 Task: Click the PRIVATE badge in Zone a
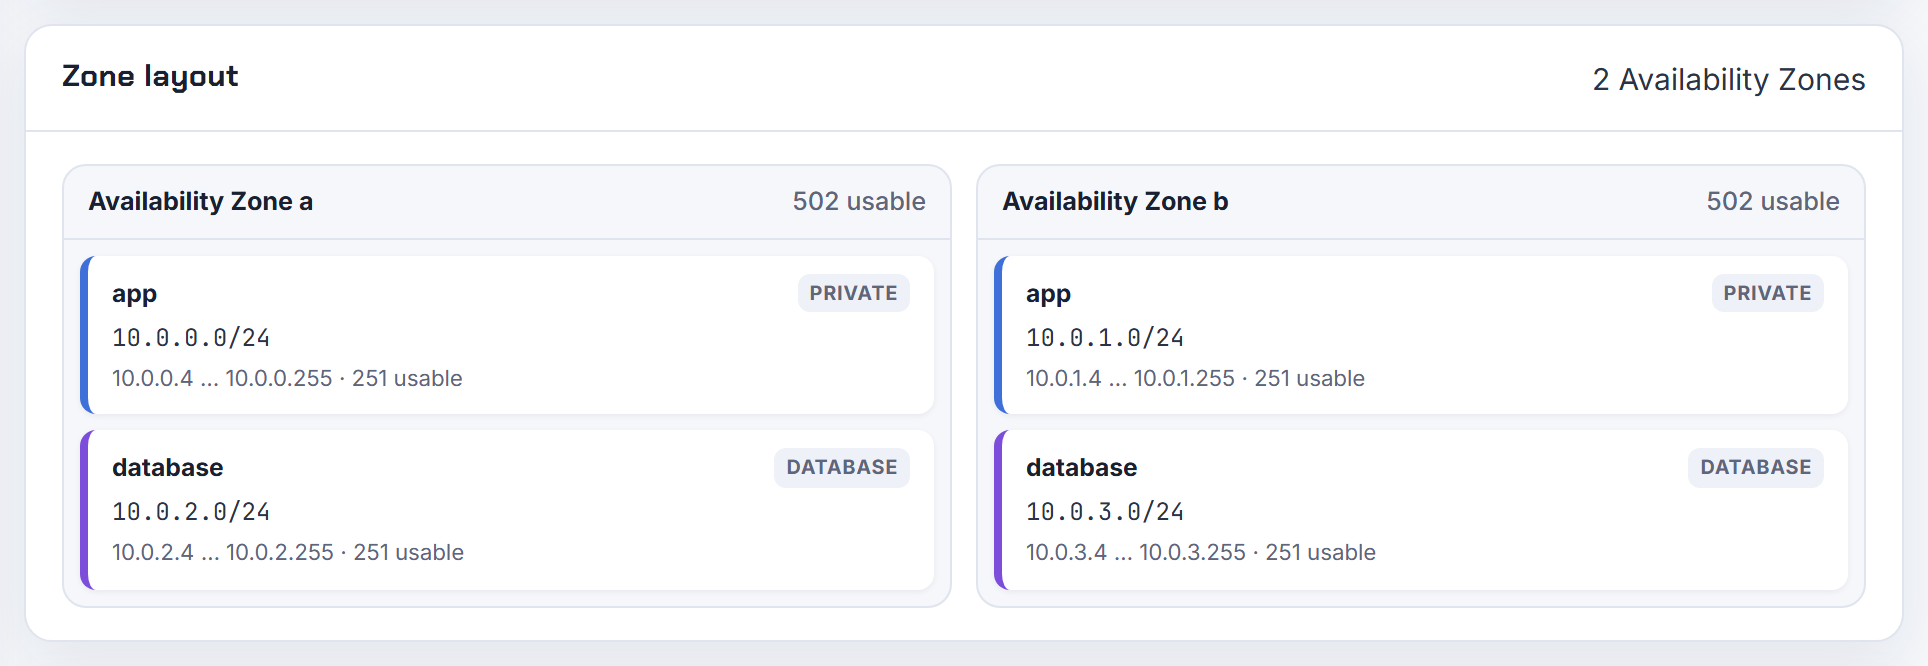[853, 293]
